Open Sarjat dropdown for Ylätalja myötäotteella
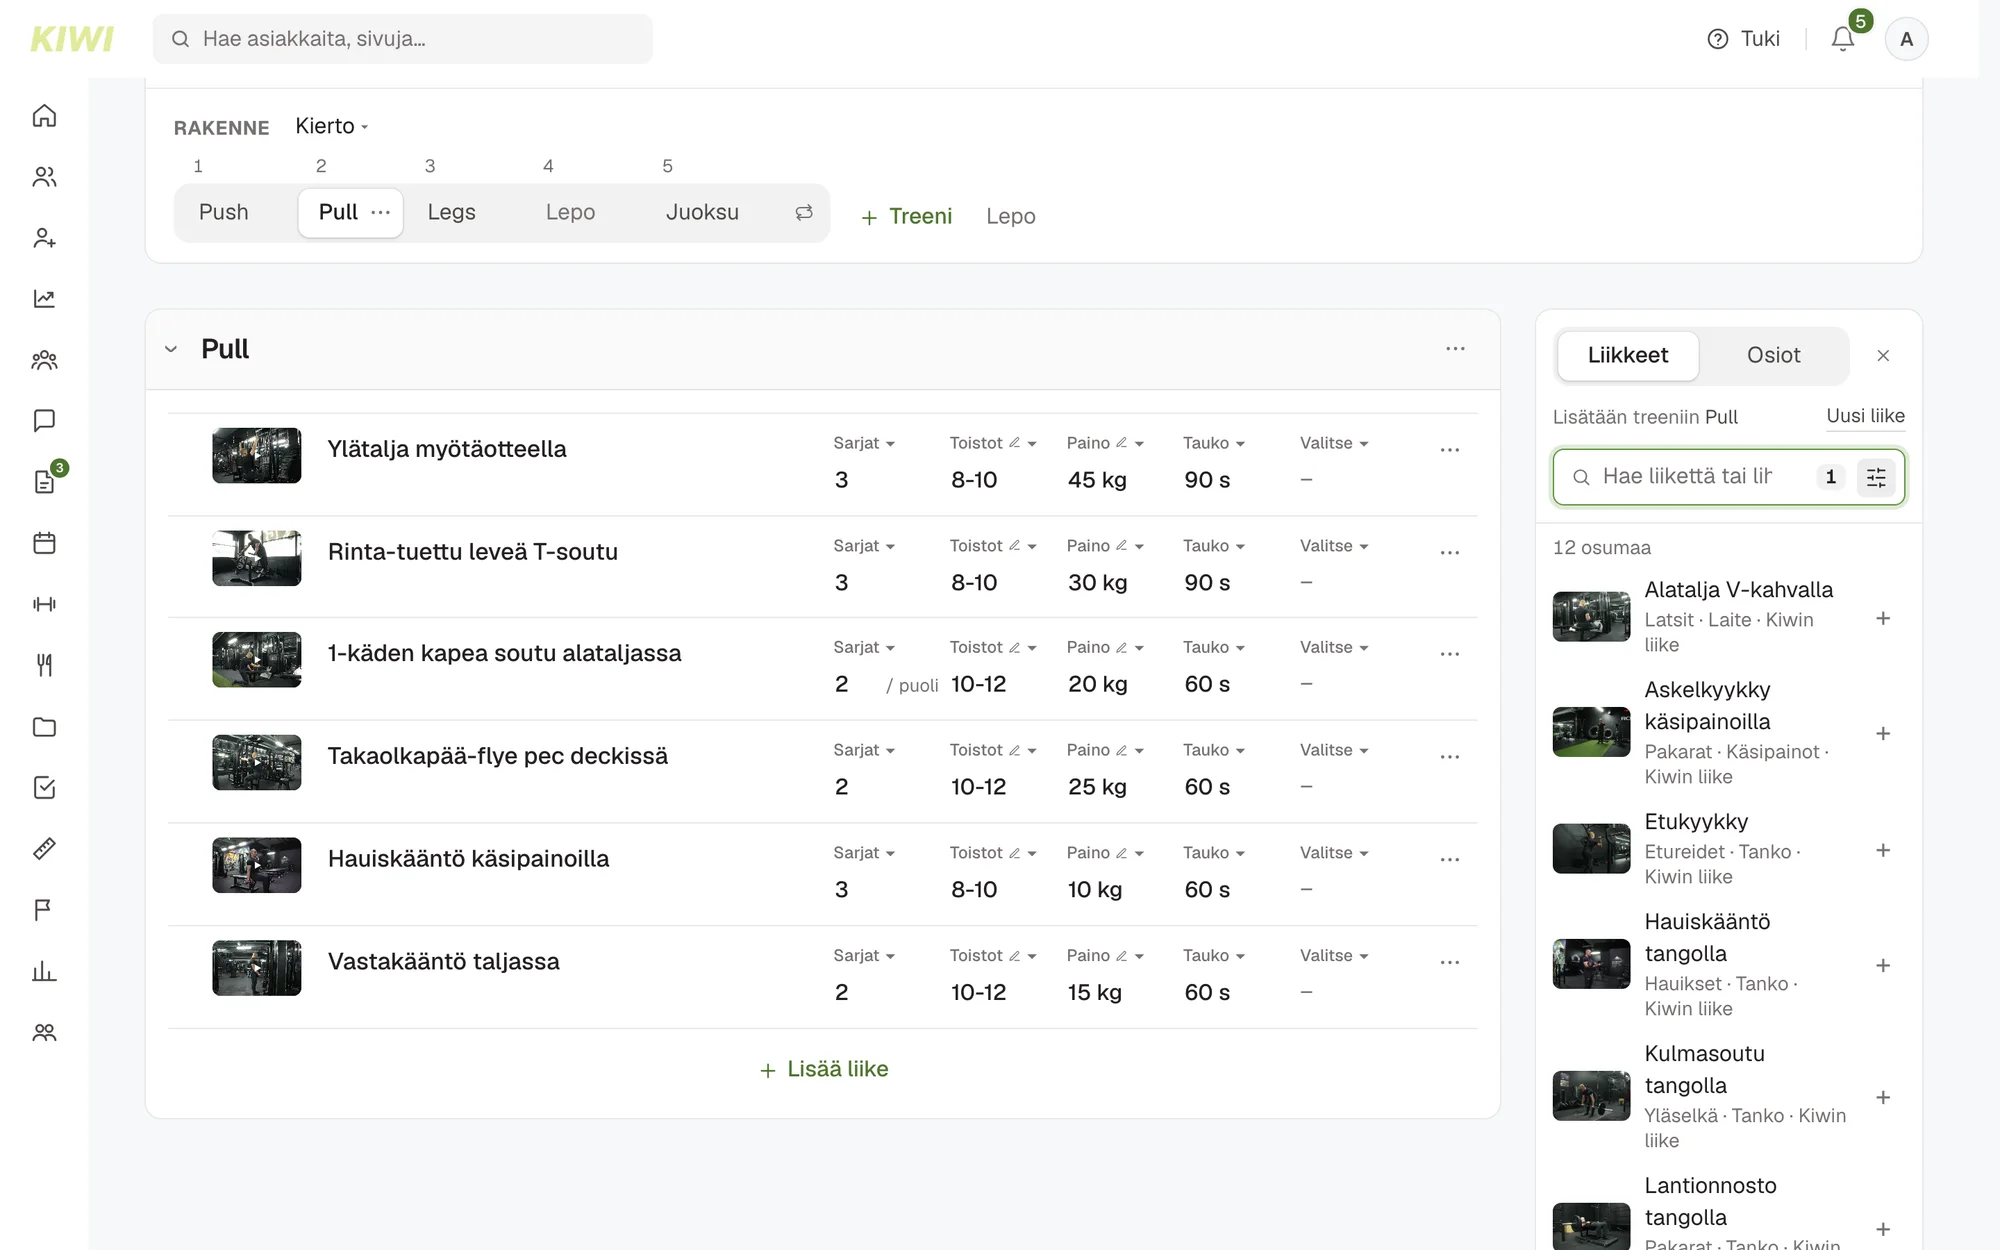The image size is (2000, 1250). (x=864, y=443)
